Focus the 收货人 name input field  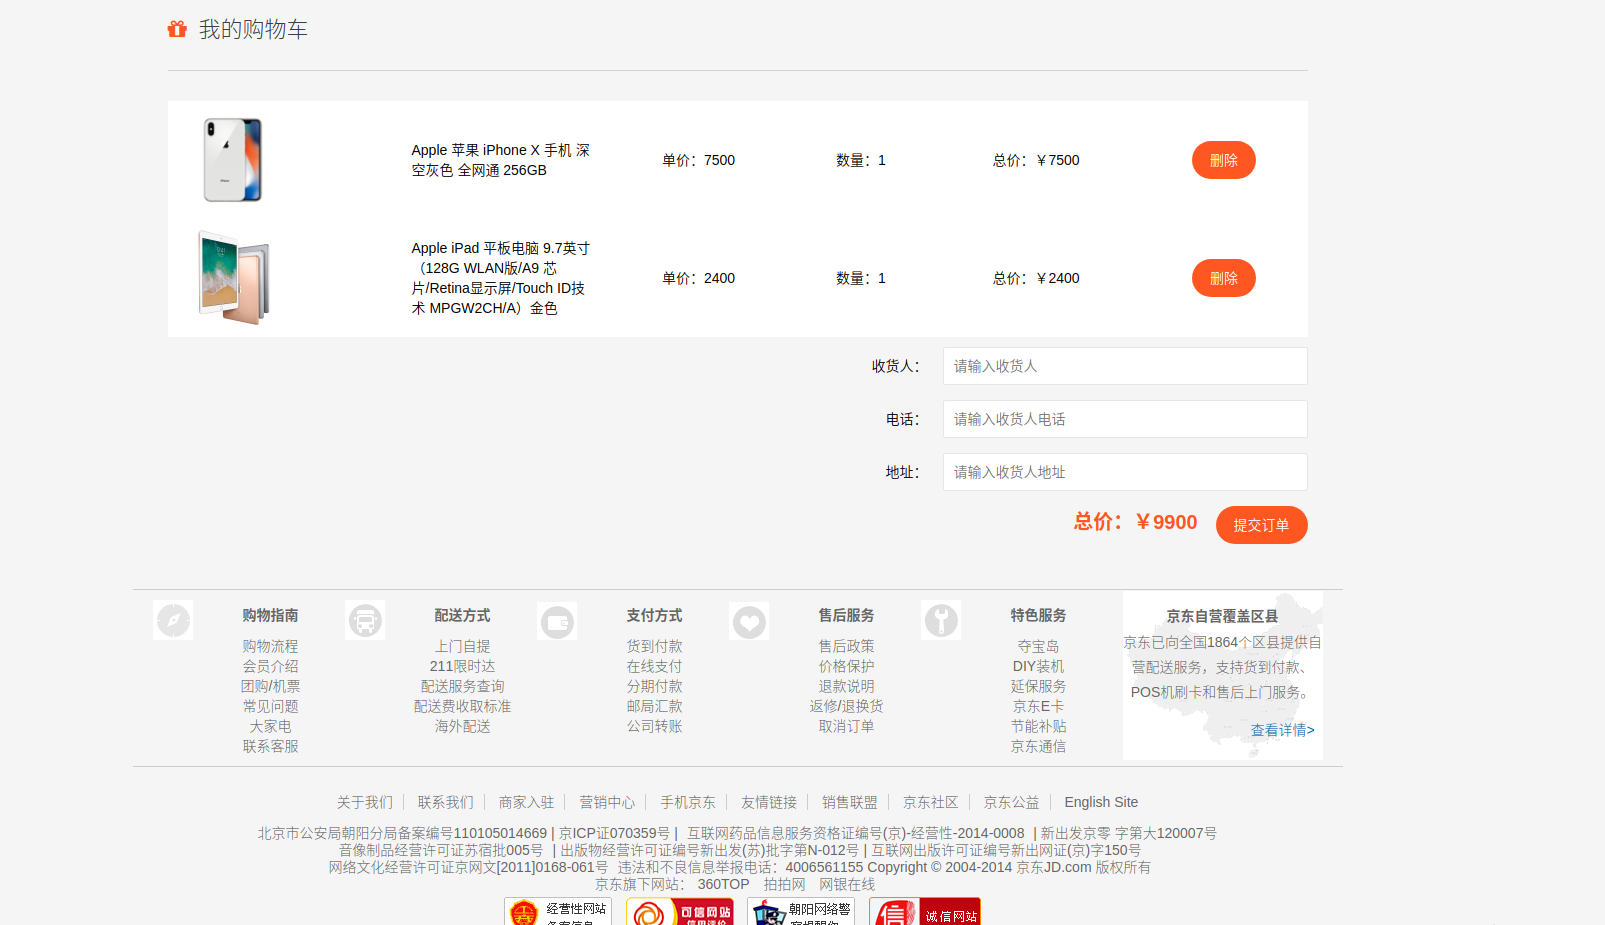(1125, 366)
